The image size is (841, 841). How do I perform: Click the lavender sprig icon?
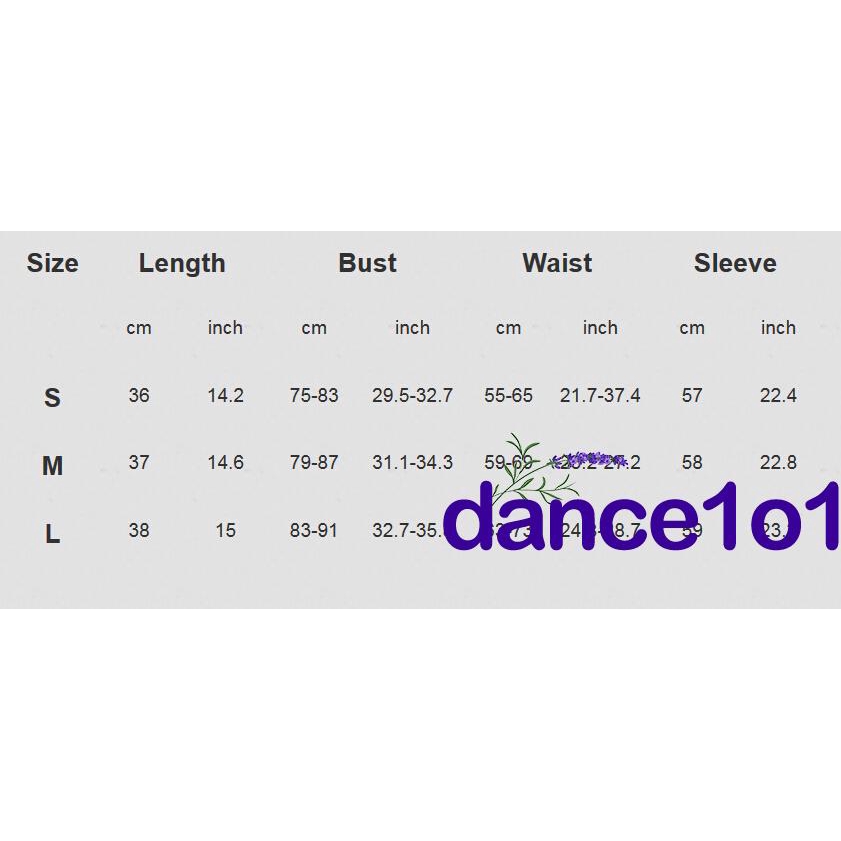click(550, 465)
